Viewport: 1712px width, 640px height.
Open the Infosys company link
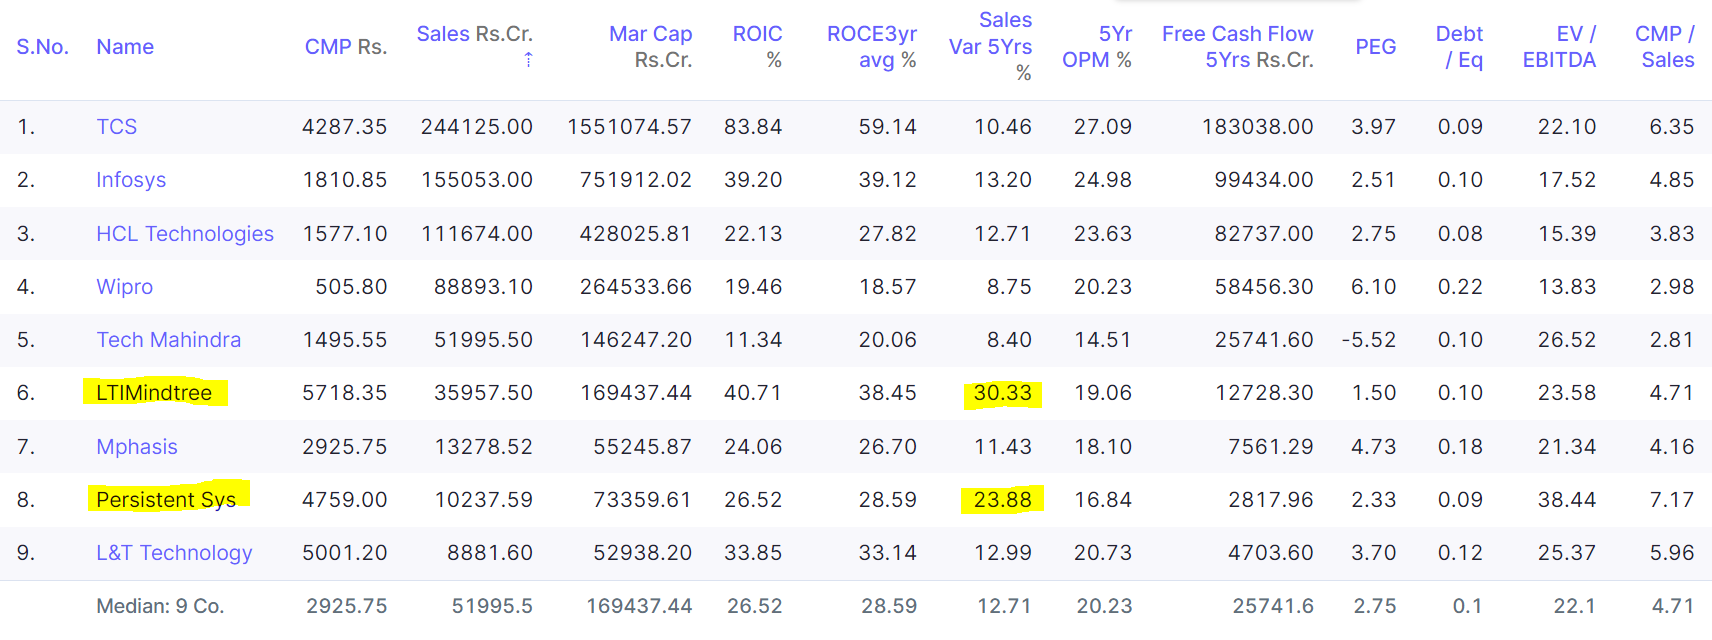(x=131, y=180)
